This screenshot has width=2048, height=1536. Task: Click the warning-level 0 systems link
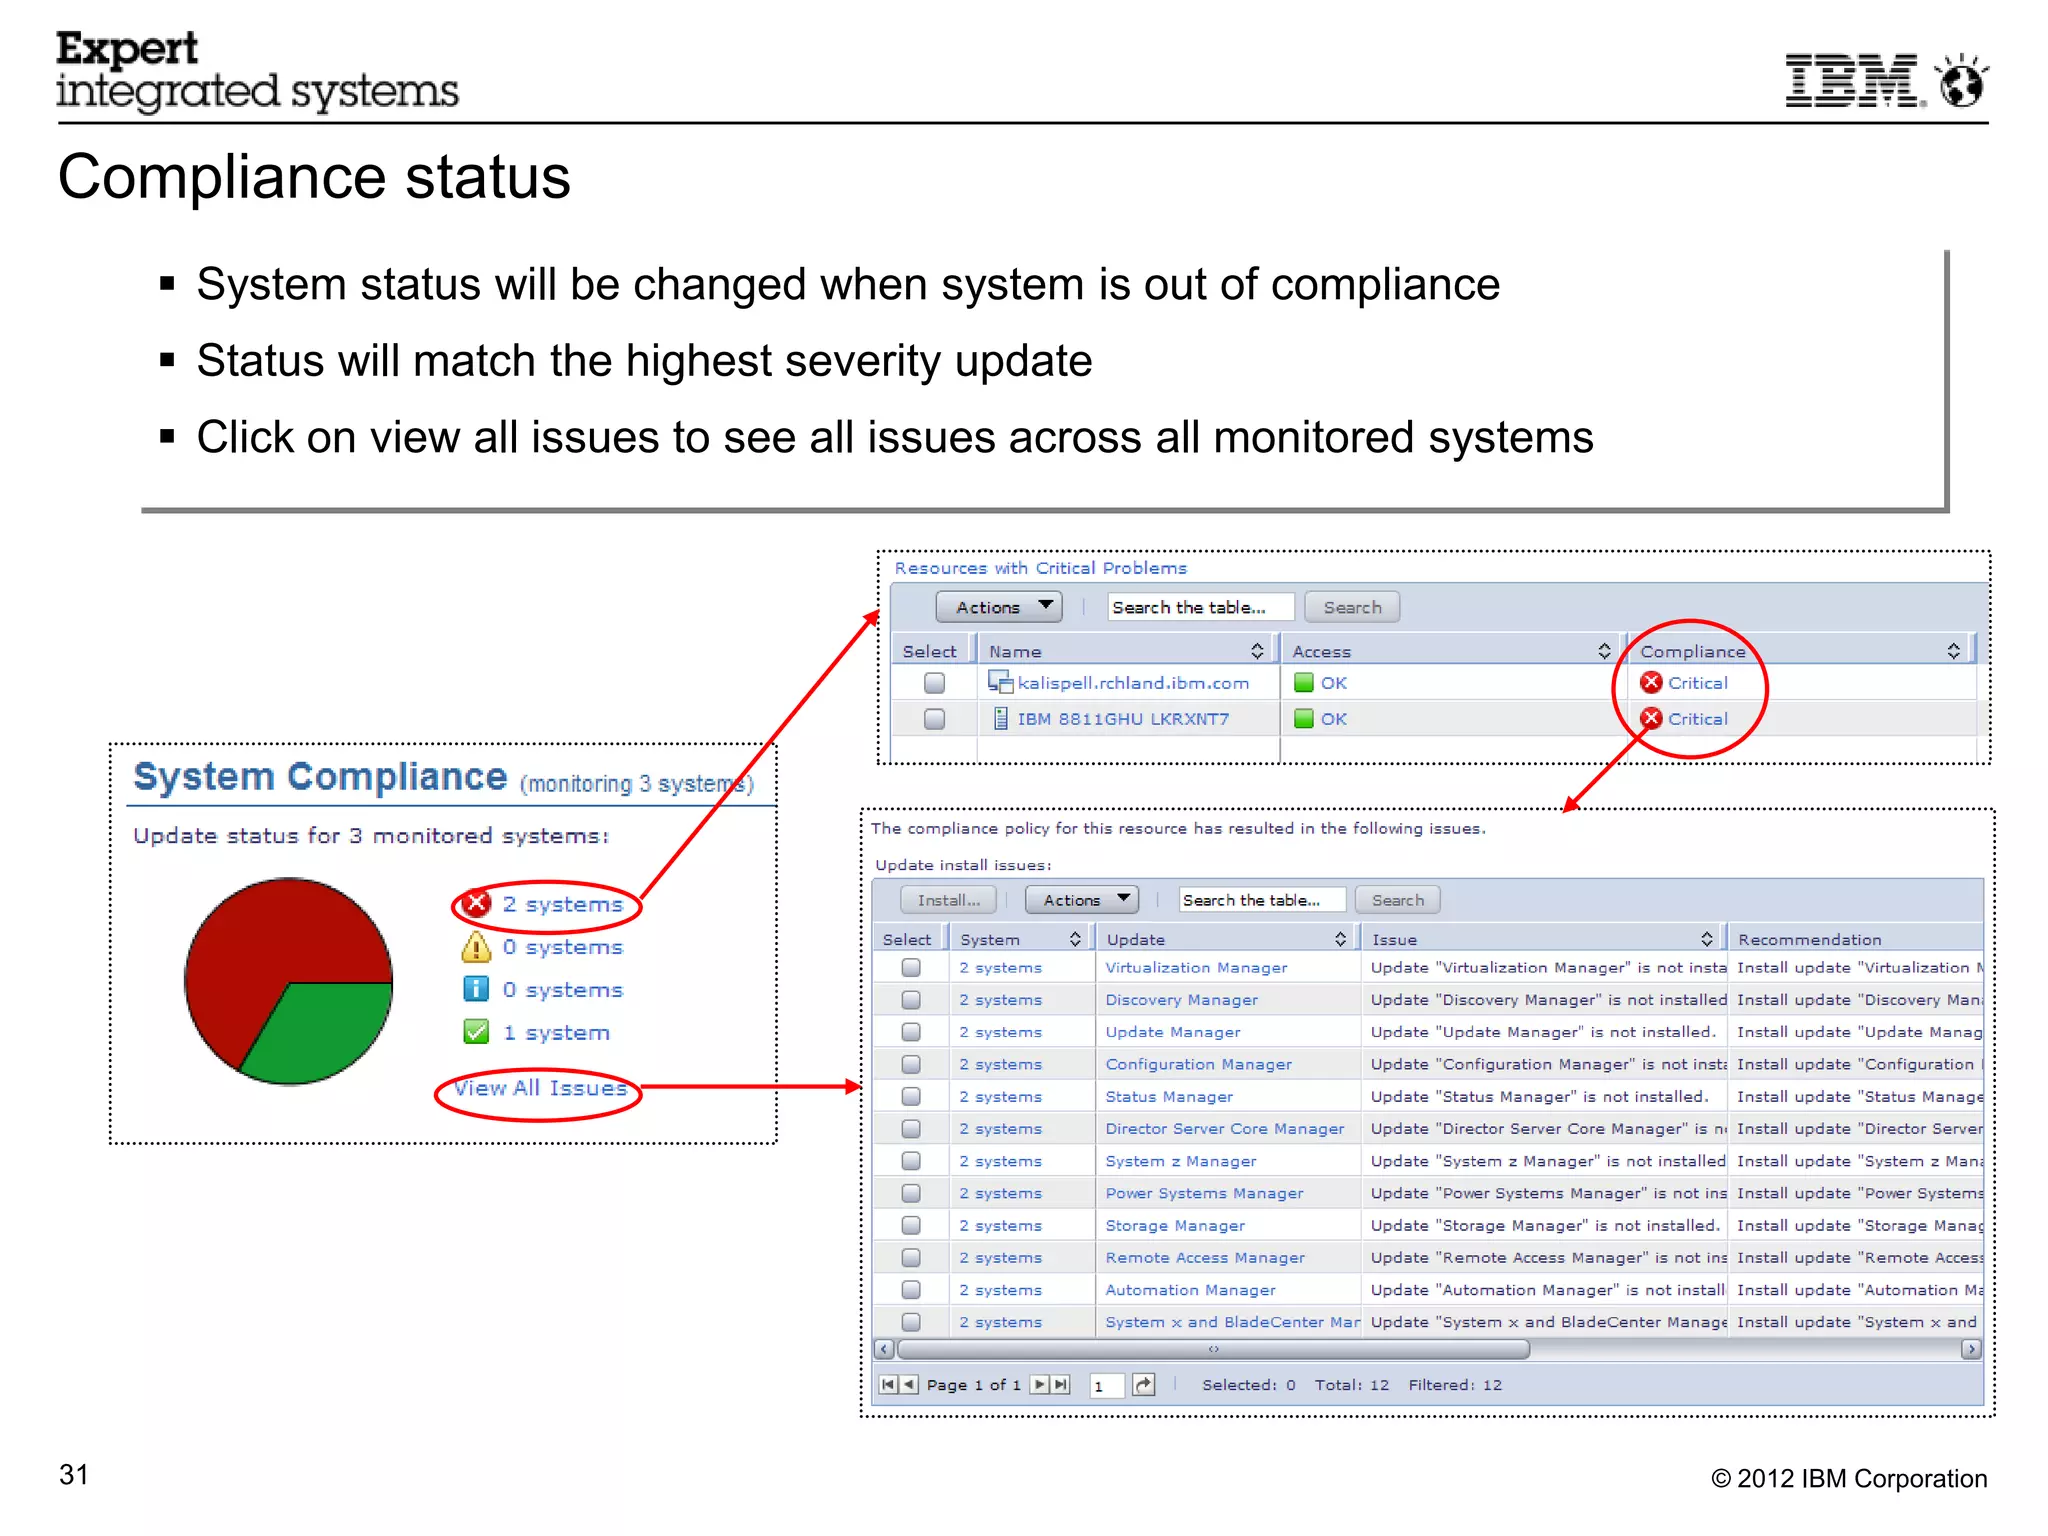[562, 947]
